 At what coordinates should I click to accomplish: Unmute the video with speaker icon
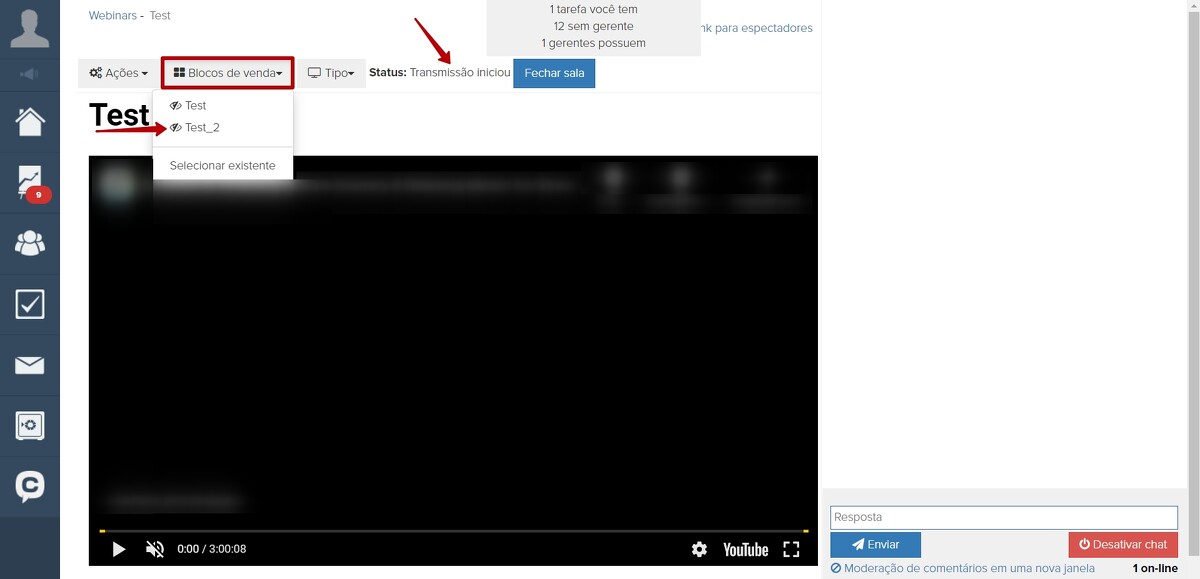point(155,549)
